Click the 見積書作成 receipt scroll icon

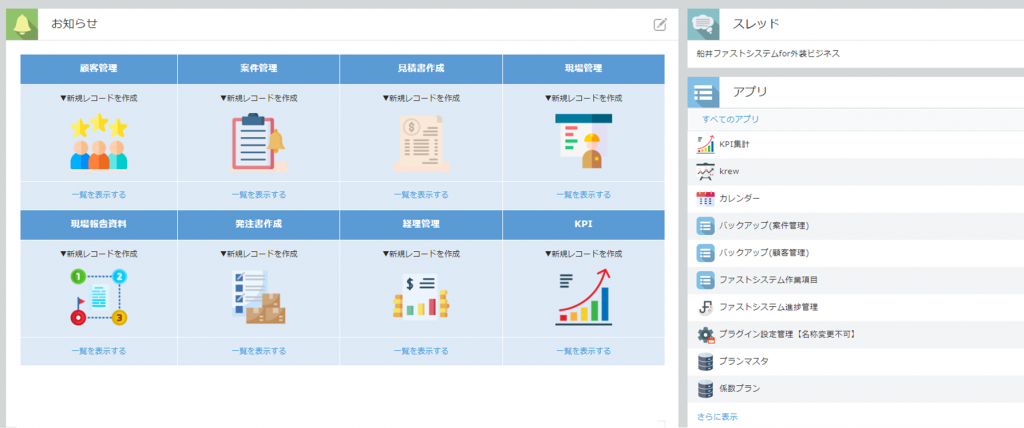tap(421, 142)
